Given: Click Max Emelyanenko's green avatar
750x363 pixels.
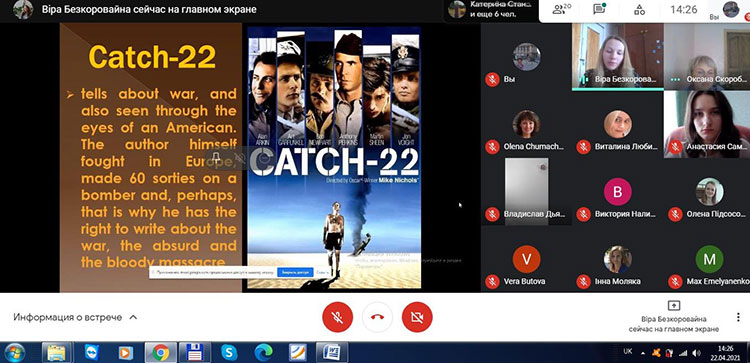Looking at the screenshot, I should [709, 260].
